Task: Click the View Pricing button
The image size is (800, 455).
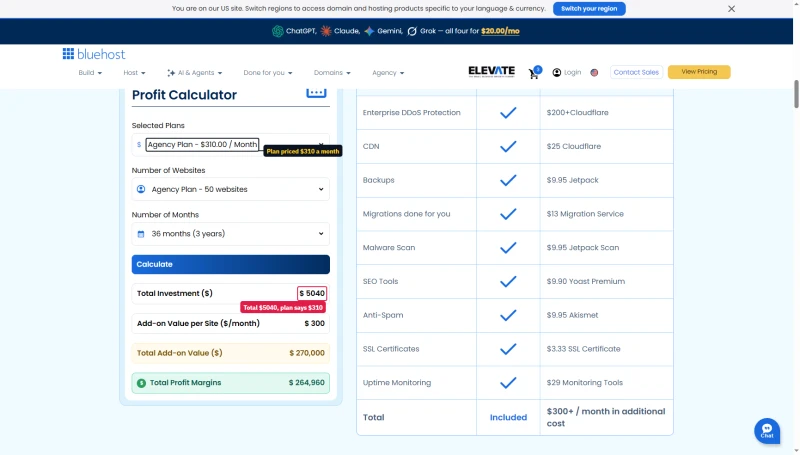Action: 699,72
